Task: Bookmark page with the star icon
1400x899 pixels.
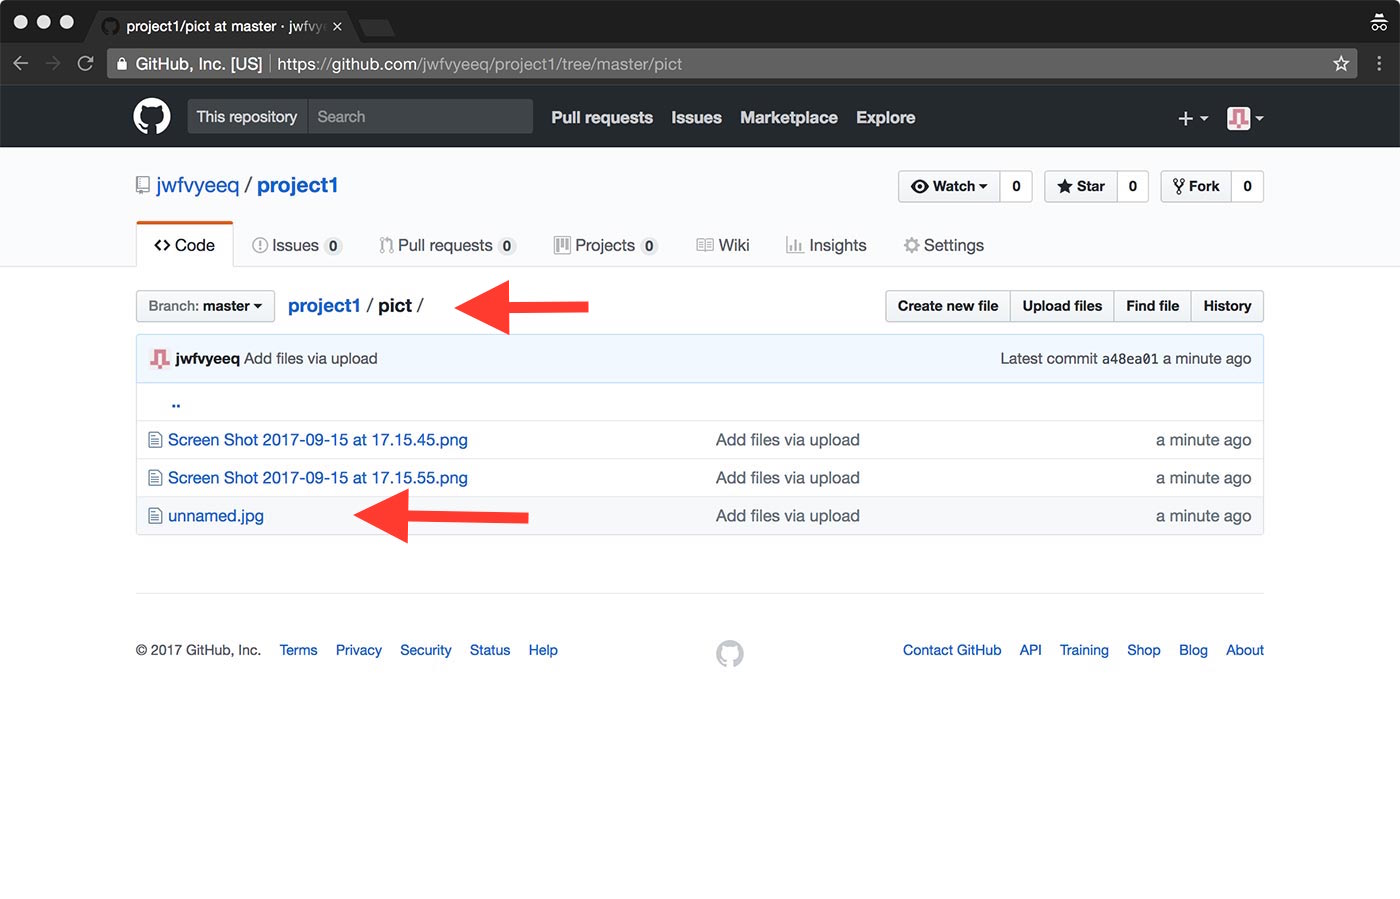Action: click(1341, 64)
